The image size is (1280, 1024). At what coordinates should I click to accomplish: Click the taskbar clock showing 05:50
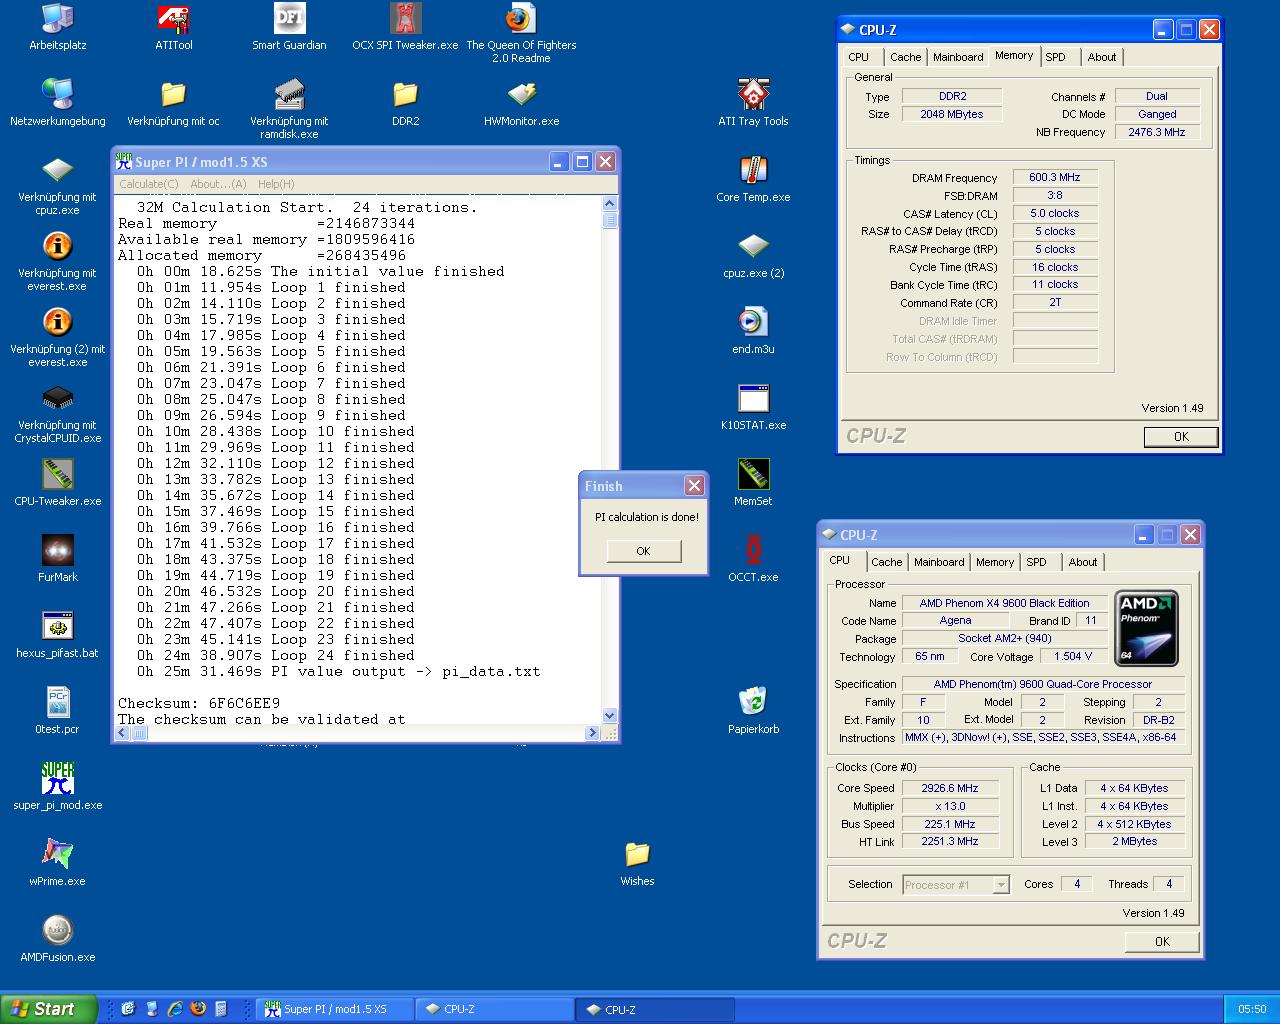pos(1252,1009)
